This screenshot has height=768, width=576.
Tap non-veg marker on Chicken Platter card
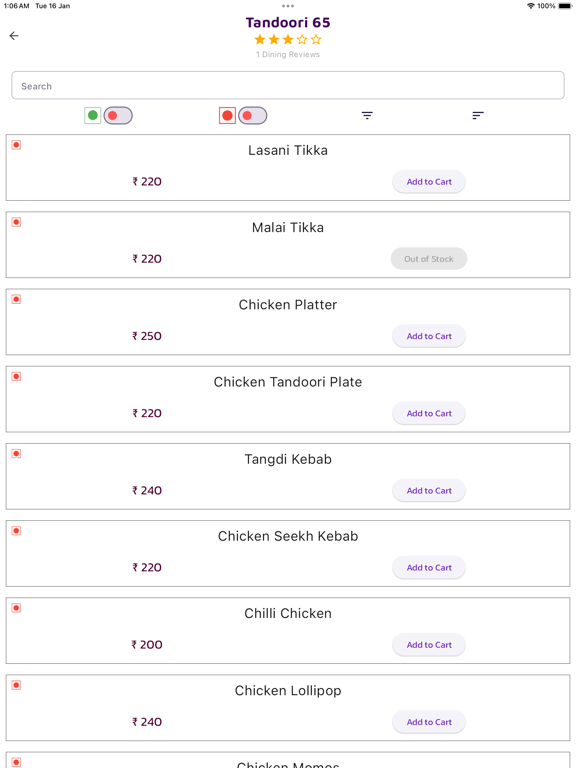(16, 299)
